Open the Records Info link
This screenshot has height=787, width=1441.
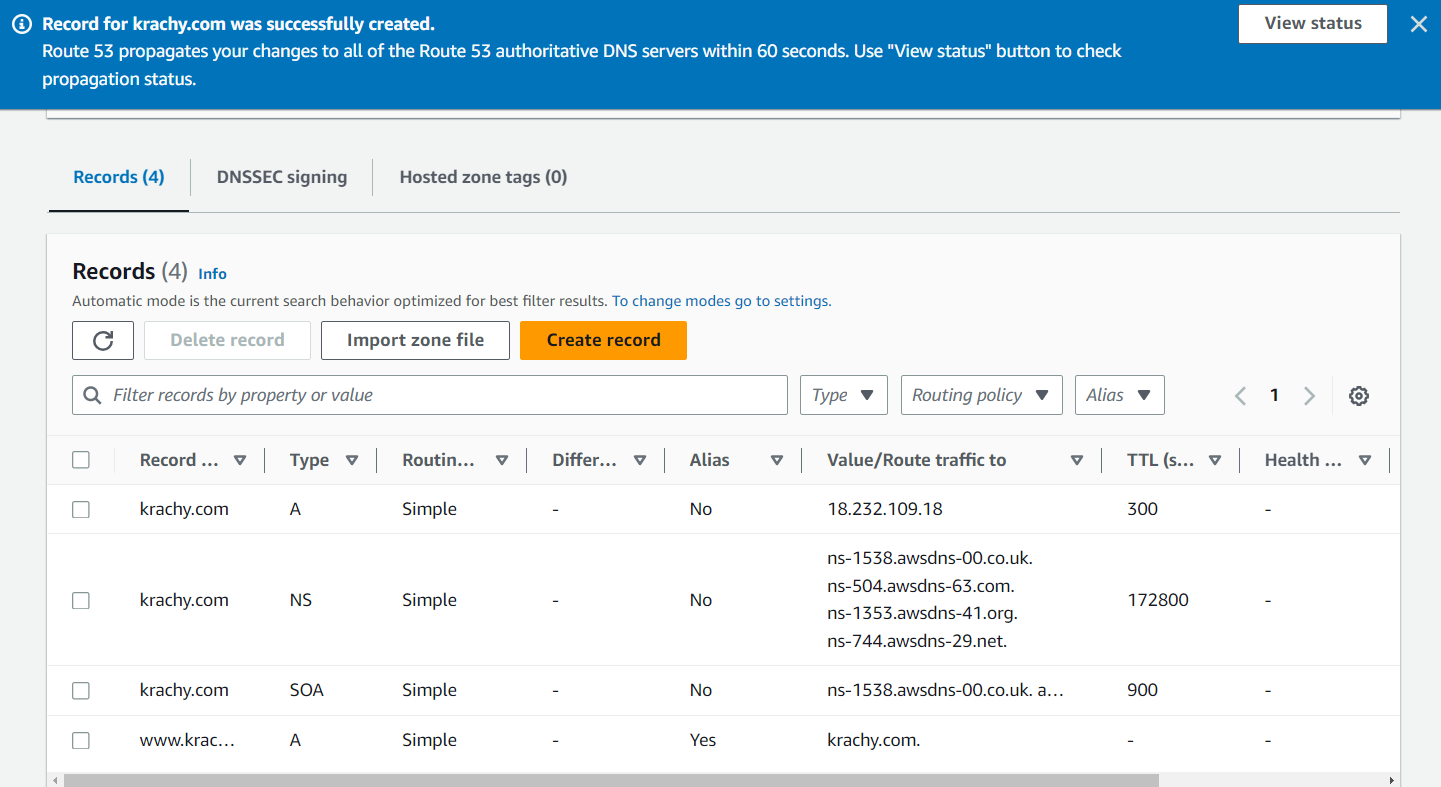click(x=212, y=274)
